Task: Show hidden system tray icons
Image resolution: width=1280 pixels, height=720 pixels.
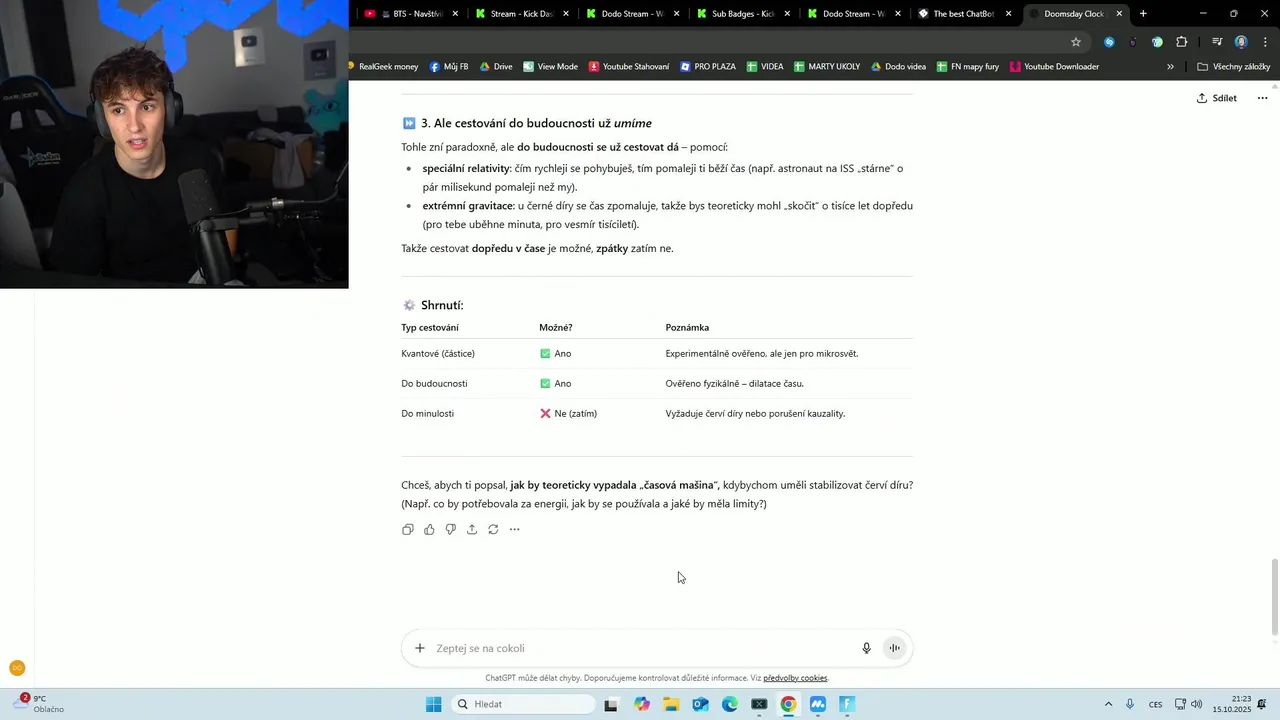Action: 1108,704
